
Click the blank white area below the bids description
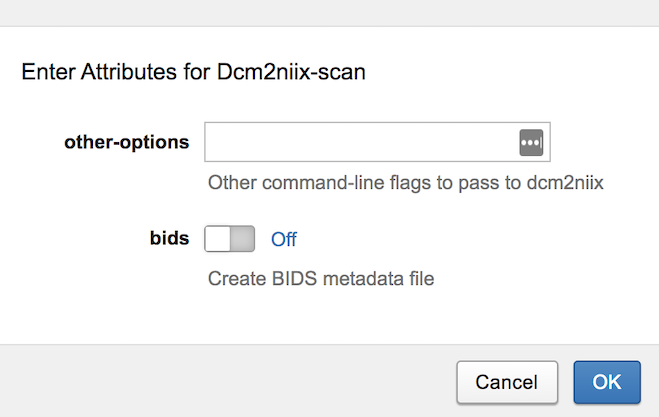[329, 318]
